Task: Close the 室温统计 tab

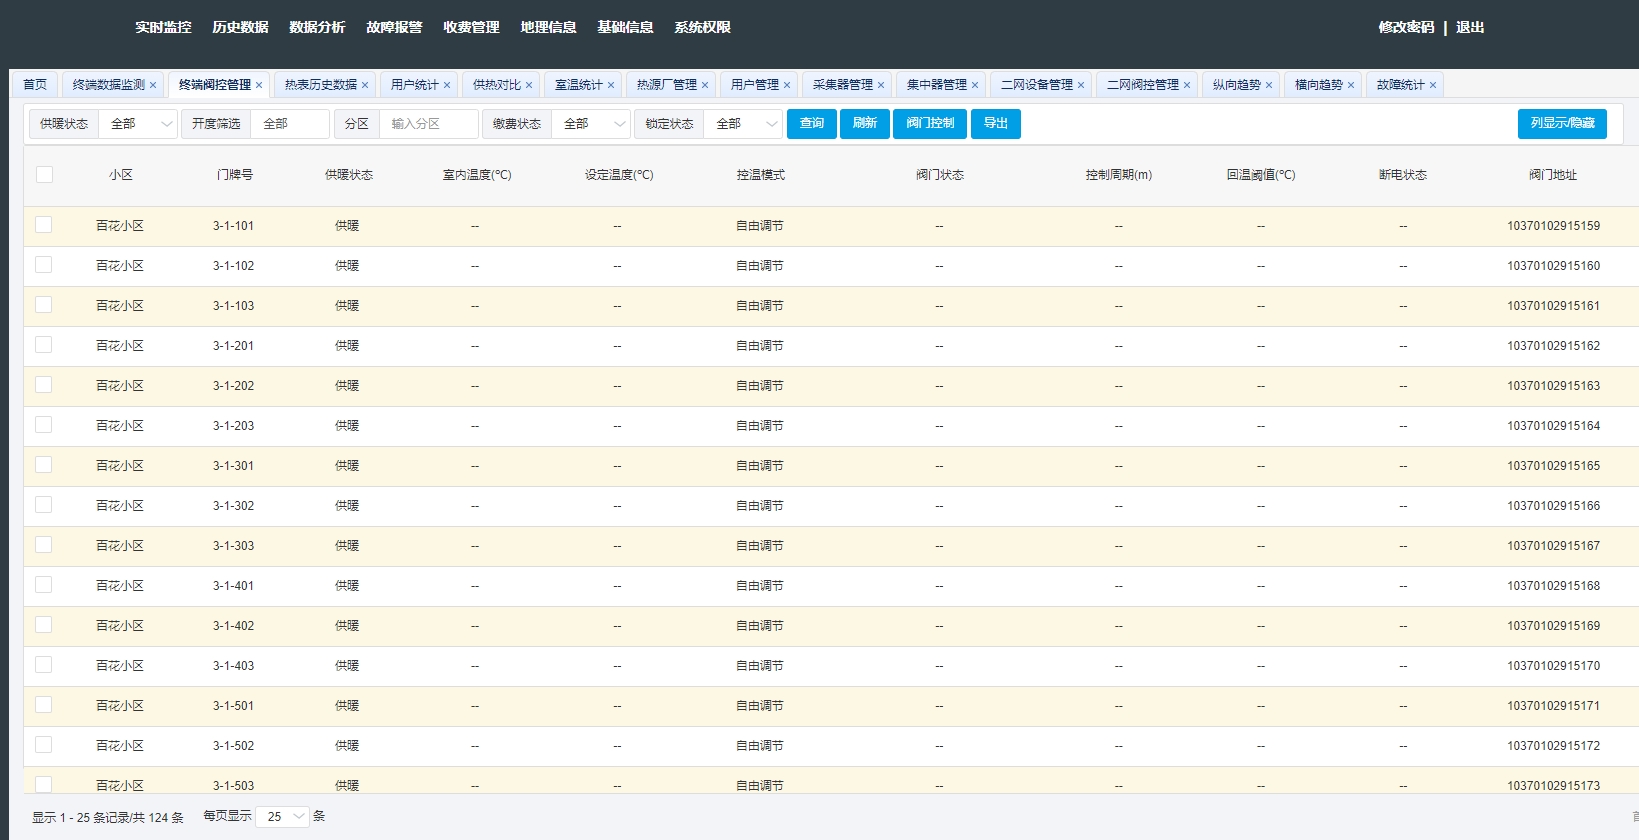Action: [x=611, y=85]
